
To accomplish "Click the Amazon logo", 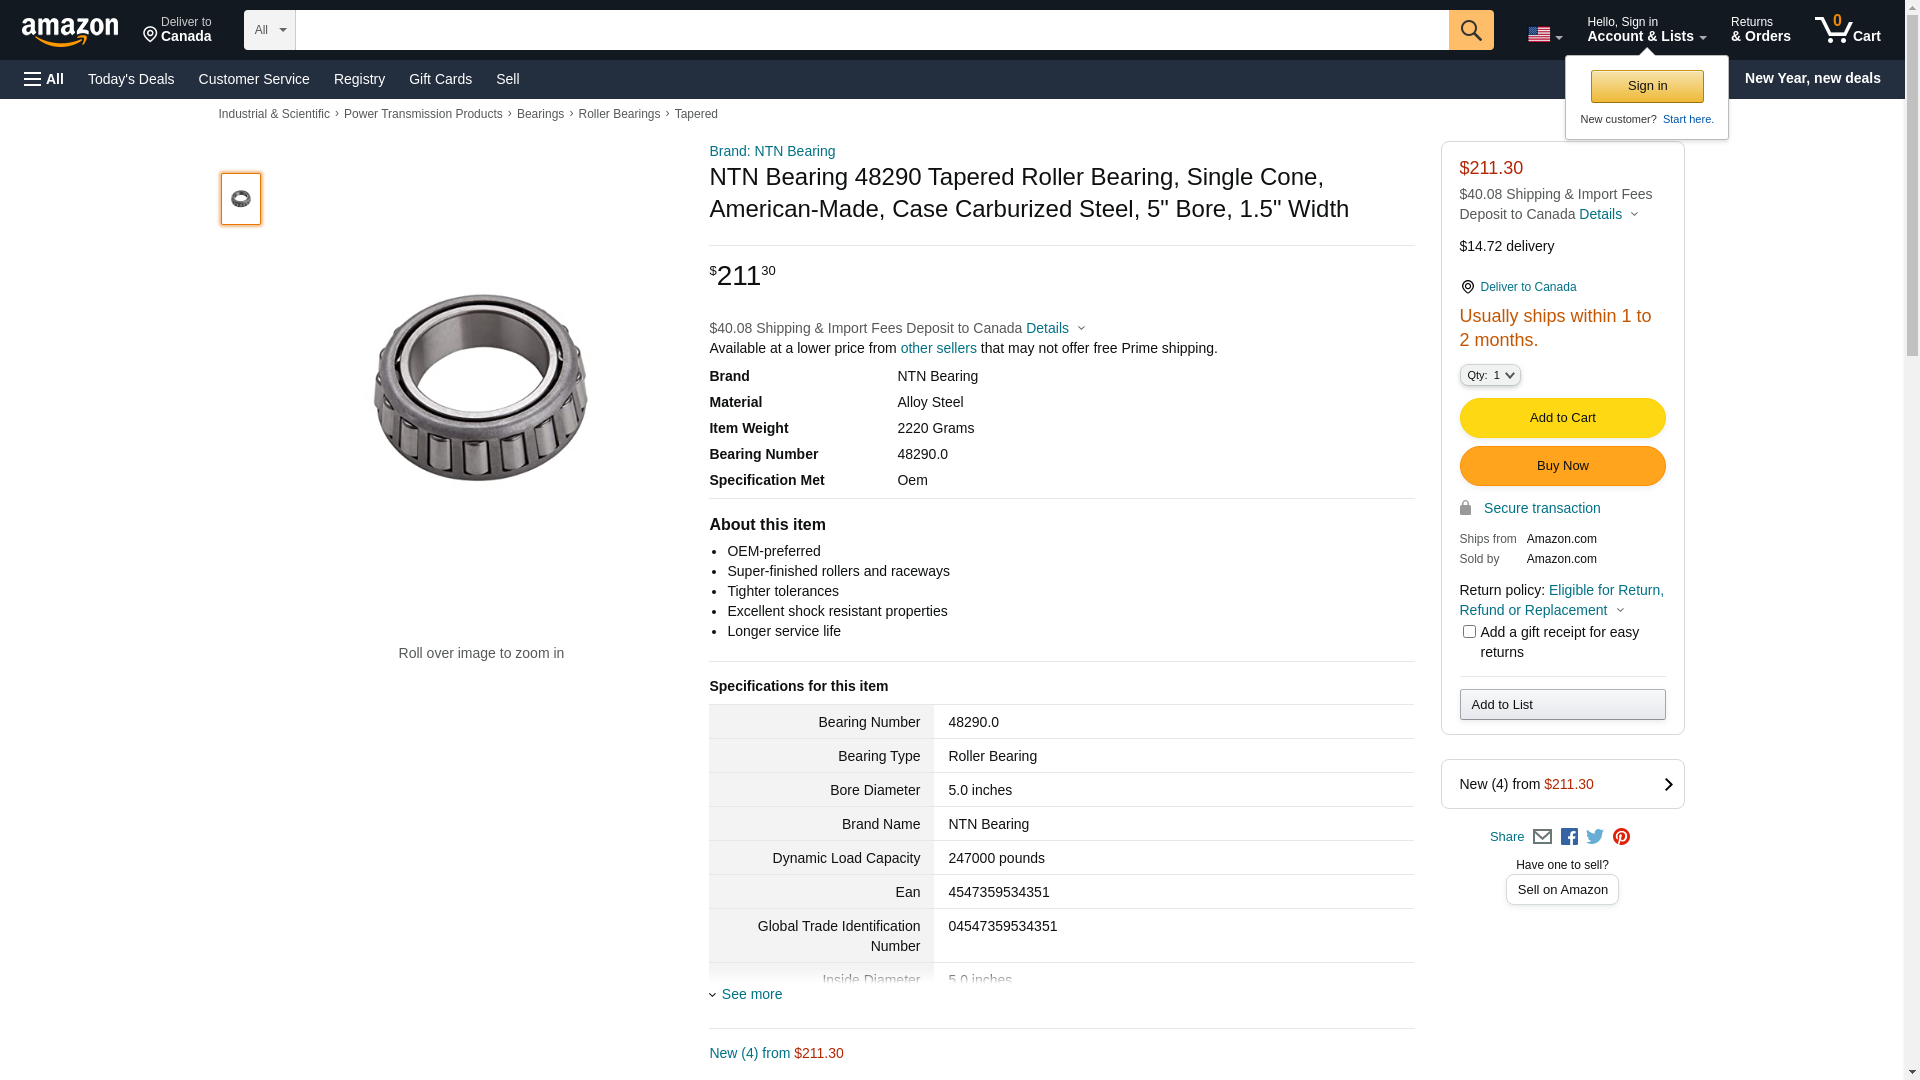I will click(70, 32).
